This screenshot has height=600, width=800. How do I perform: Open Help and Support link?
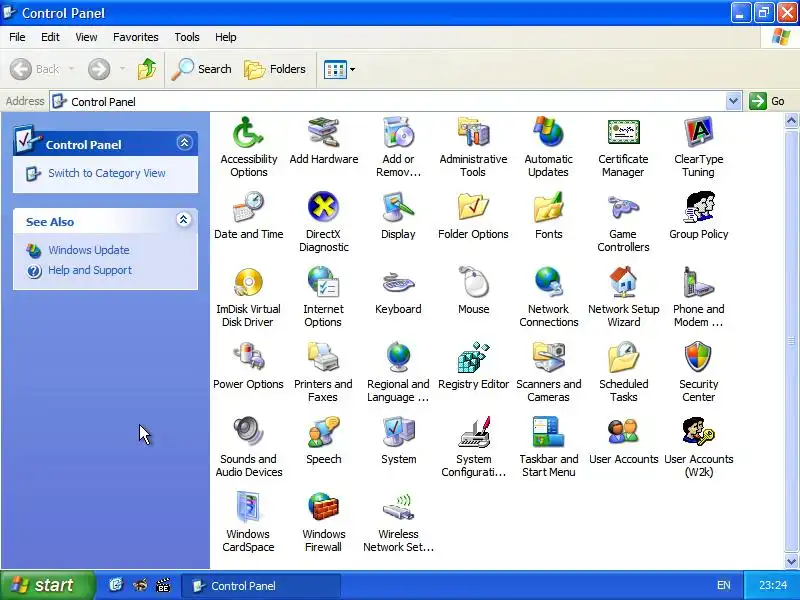click(90, 270)
